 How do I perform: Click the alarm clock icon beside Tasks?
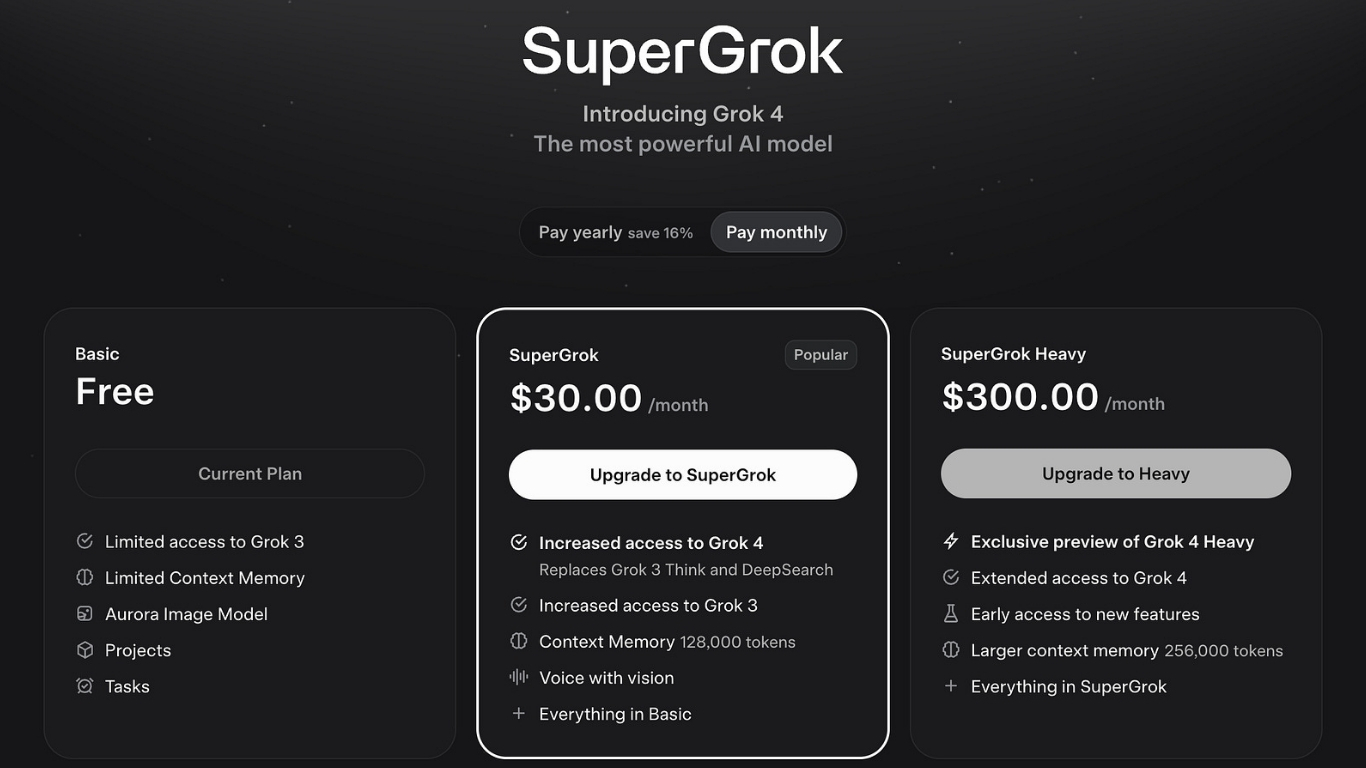tap(85, 686)
